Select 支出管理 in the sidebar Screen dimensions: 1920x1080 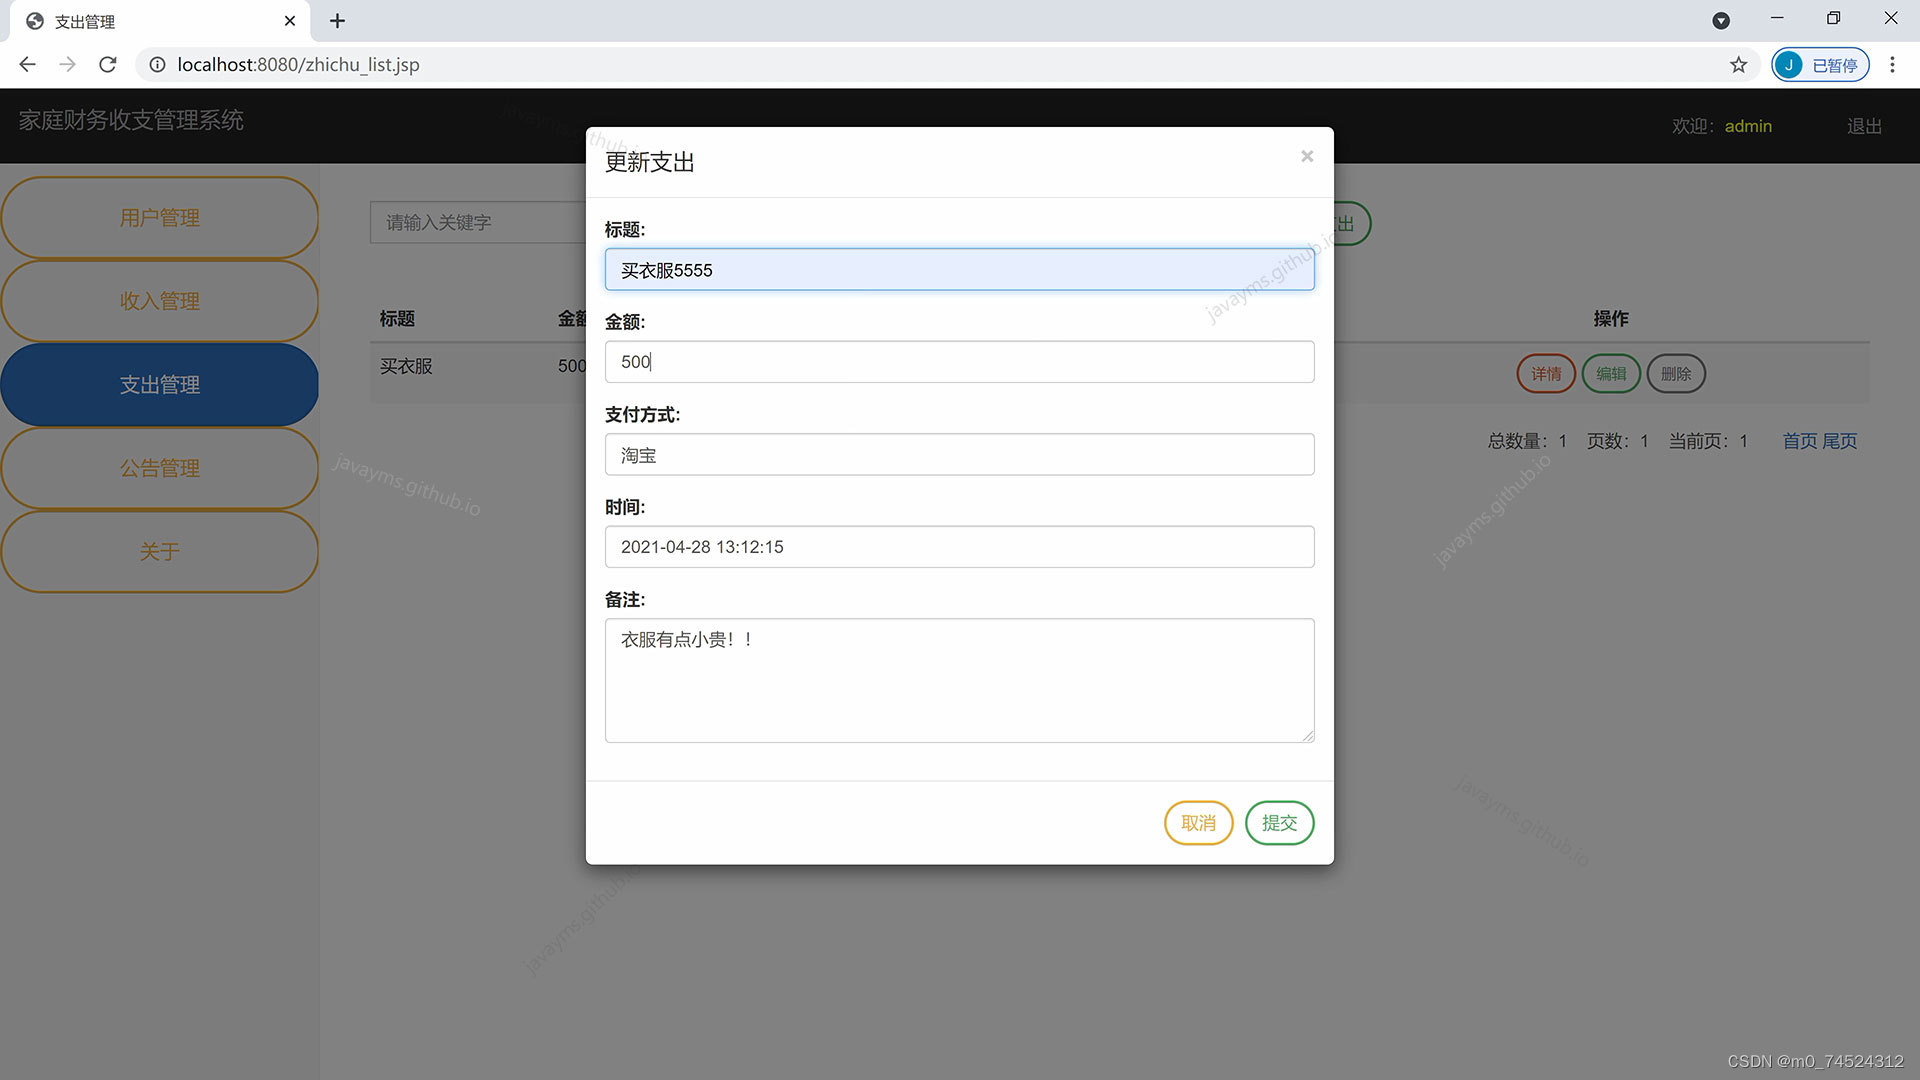[160, 385]
